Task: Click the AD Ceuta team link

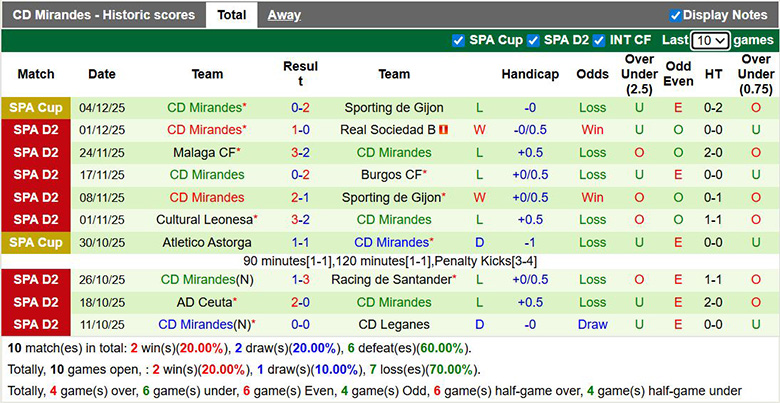Action: tap(204, 302)
